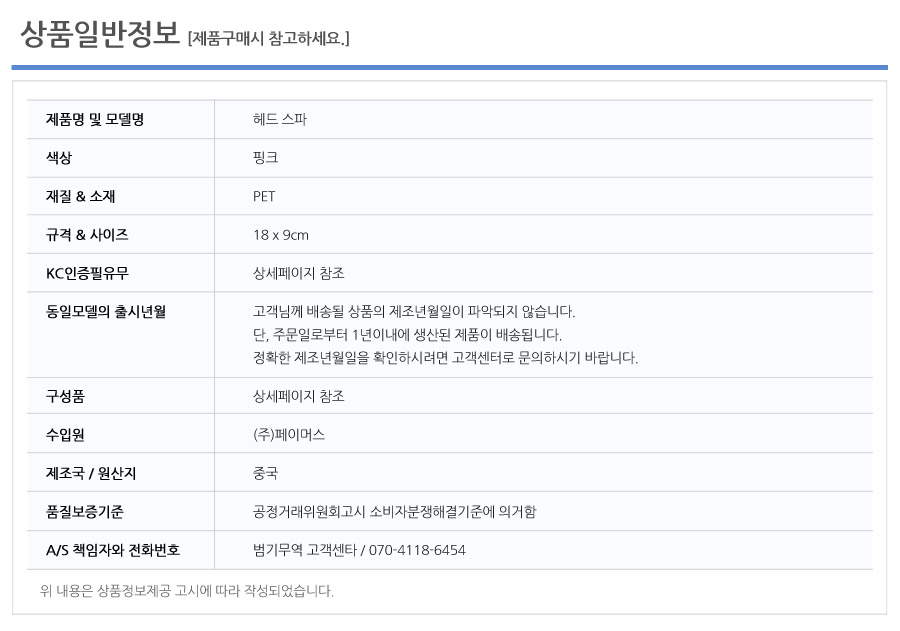Select the 제조국 / 원산지 label
900x631 pixels.
coord(91,473)
